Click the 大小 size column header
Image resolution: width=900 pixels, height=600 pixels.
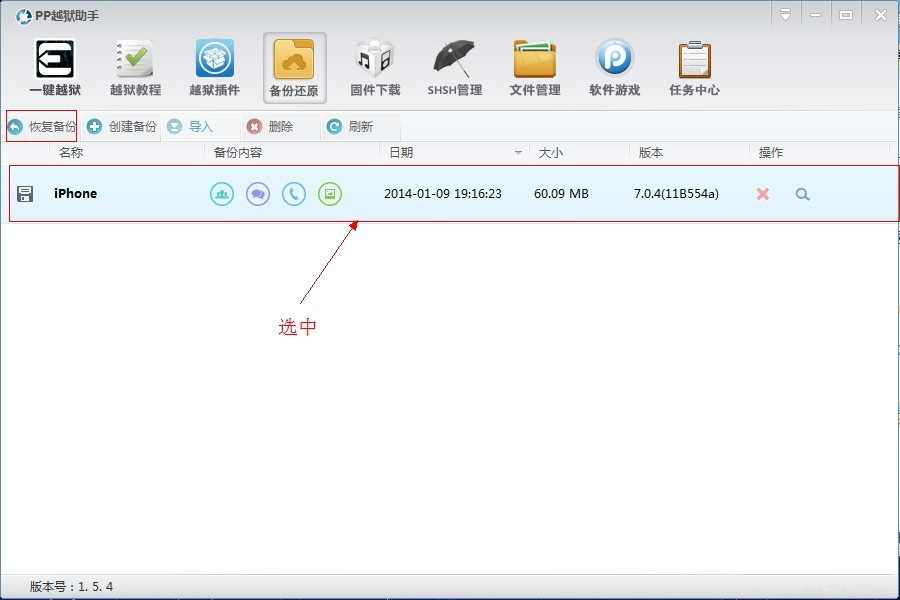pyautogui.click(x=550, y=153)
